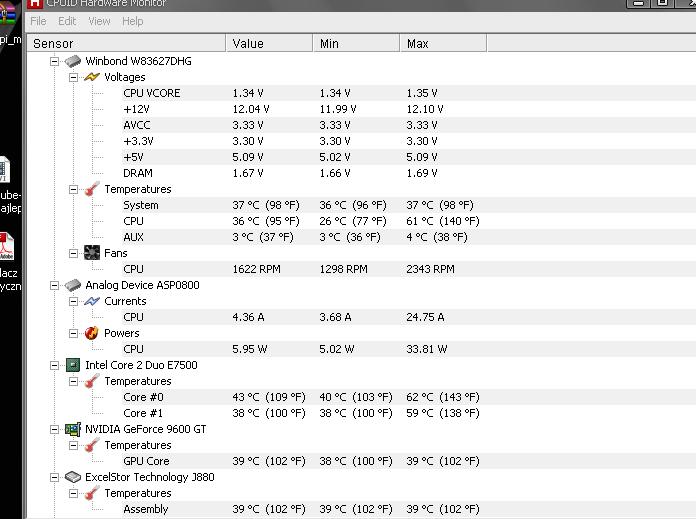Click the 61 °C CPU max temperature
The image size is (696, 519).
click(x=443, y=221)
